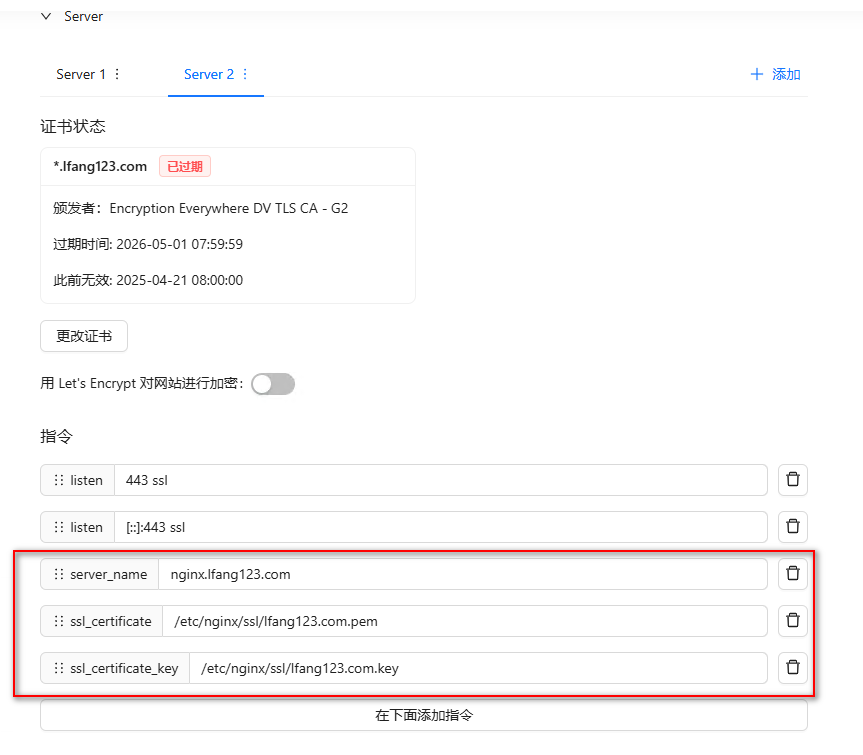Delete the [::]:443 ssl listen directive
The image size is (863, 755).
(792, 527)
